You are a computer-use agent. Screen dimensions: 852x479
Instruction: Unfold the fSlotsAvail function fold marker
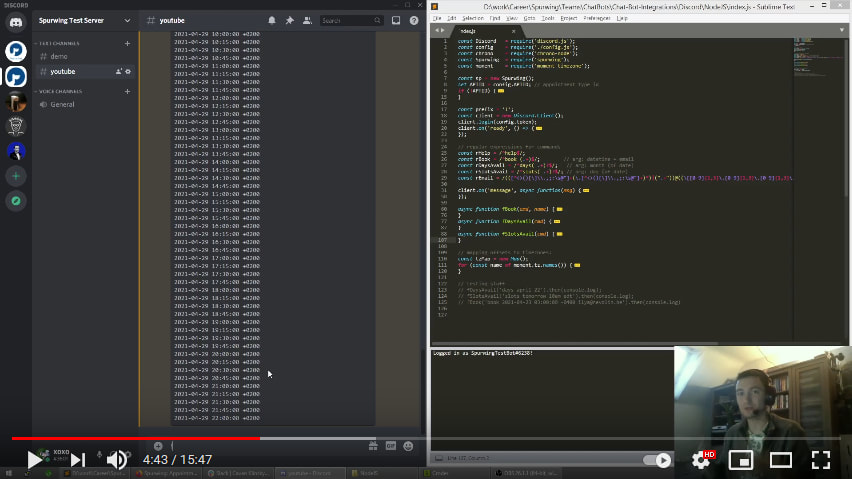click(560, 234)
